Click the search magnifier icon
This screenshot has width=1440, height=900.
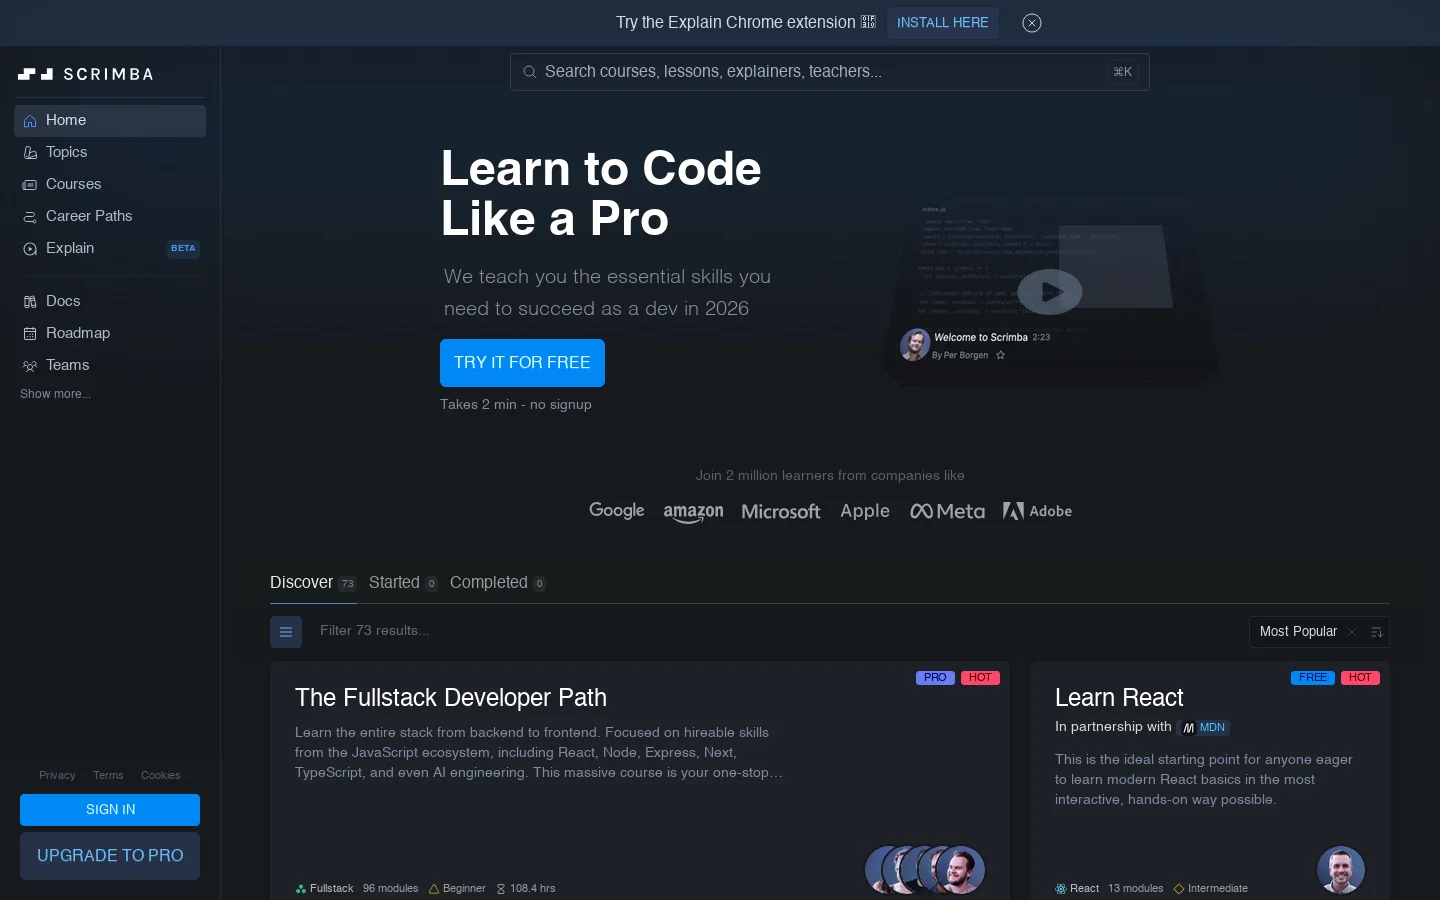[530, 72]
